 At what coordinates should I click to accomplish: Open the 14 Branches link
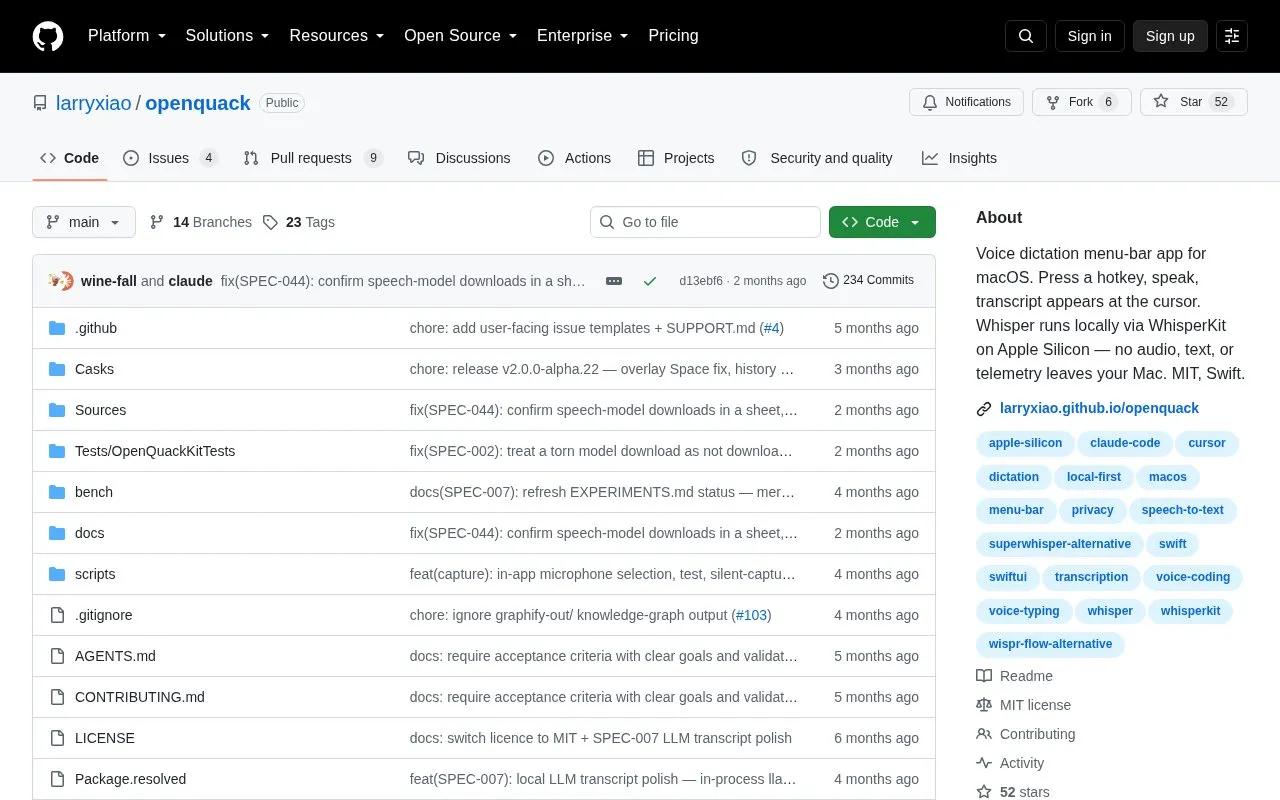tap(201, 222)
